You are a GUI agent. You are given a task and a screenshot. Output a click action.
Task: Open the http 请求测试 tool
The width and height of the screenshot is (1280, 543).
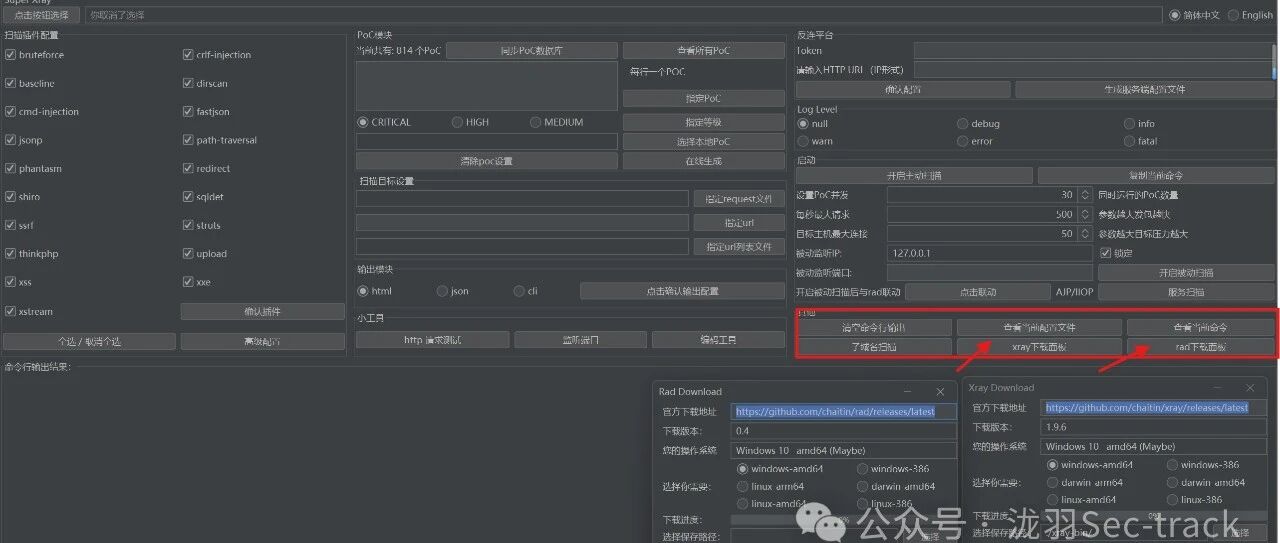(432, 340)
